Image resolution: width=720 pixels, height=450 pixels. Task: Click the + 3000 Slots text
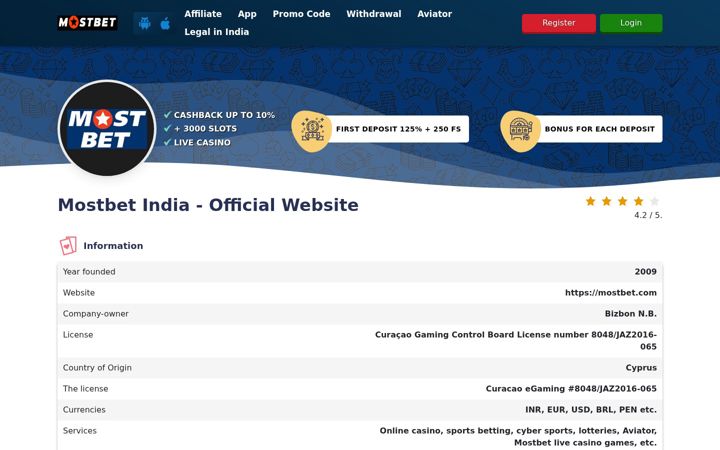(x=205, y=129)
